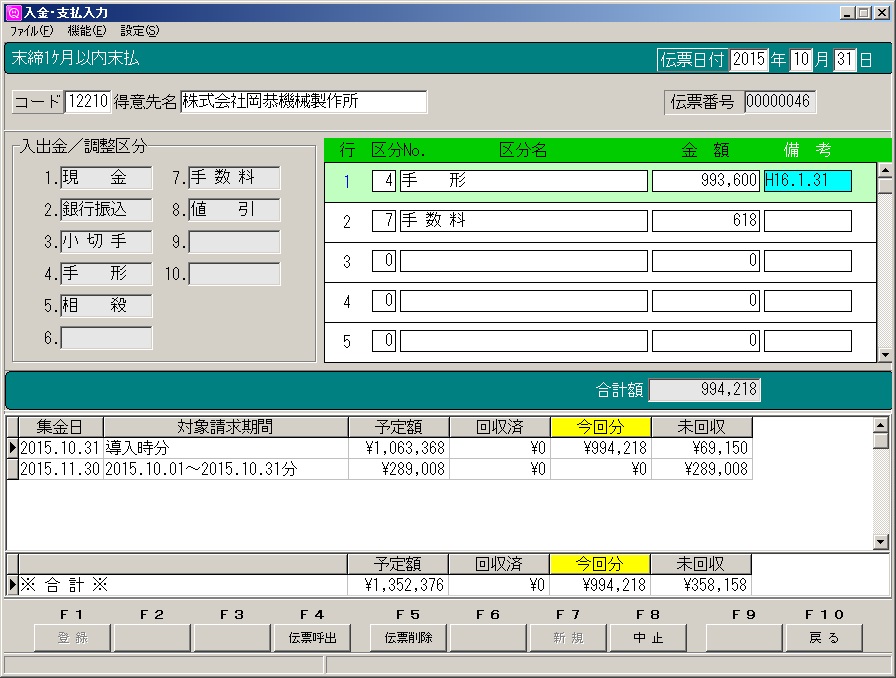Select payment type 5. 相殺

tap(106, 306)
